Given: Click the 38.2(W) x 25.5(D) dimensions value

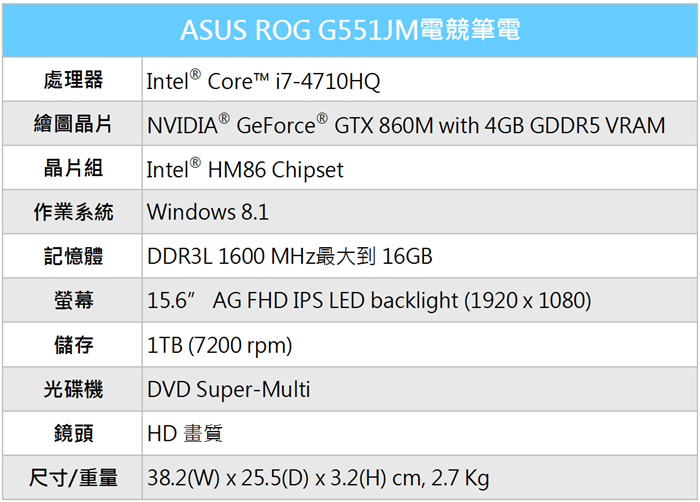Looking at the screenshot, I should point(318,478).
